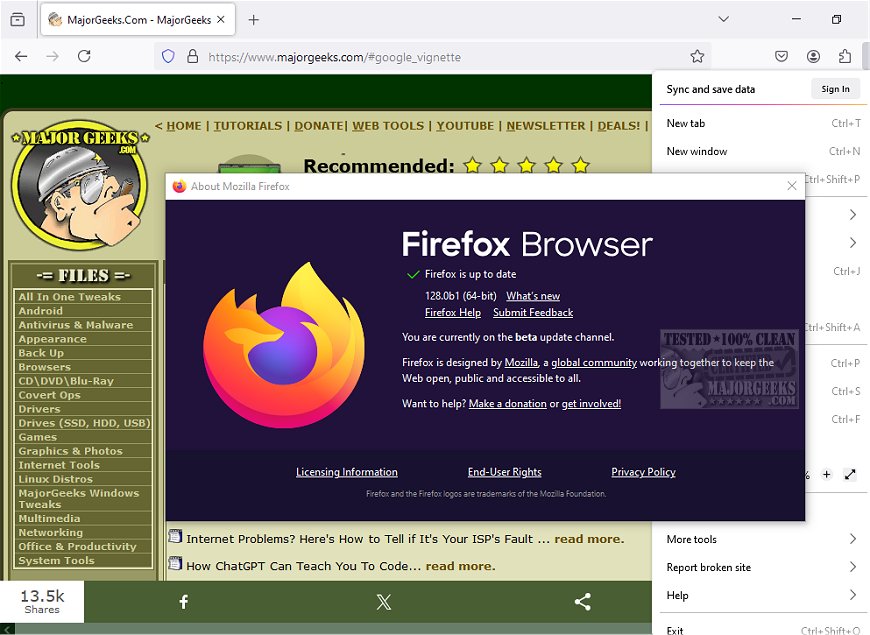Share to X from the share bar
The width and height of the screenshot is (870, 635).
[x=383, y=602]
